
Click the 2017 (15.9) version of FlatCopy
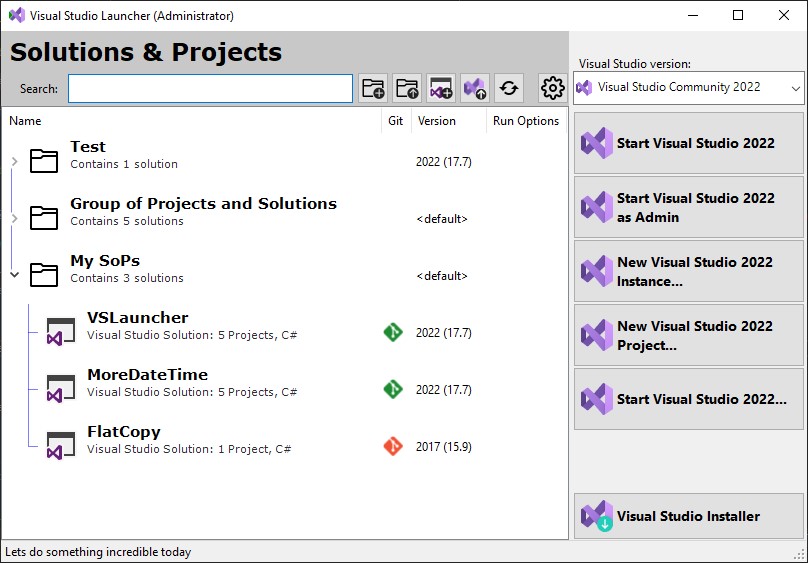click(444, 447)
